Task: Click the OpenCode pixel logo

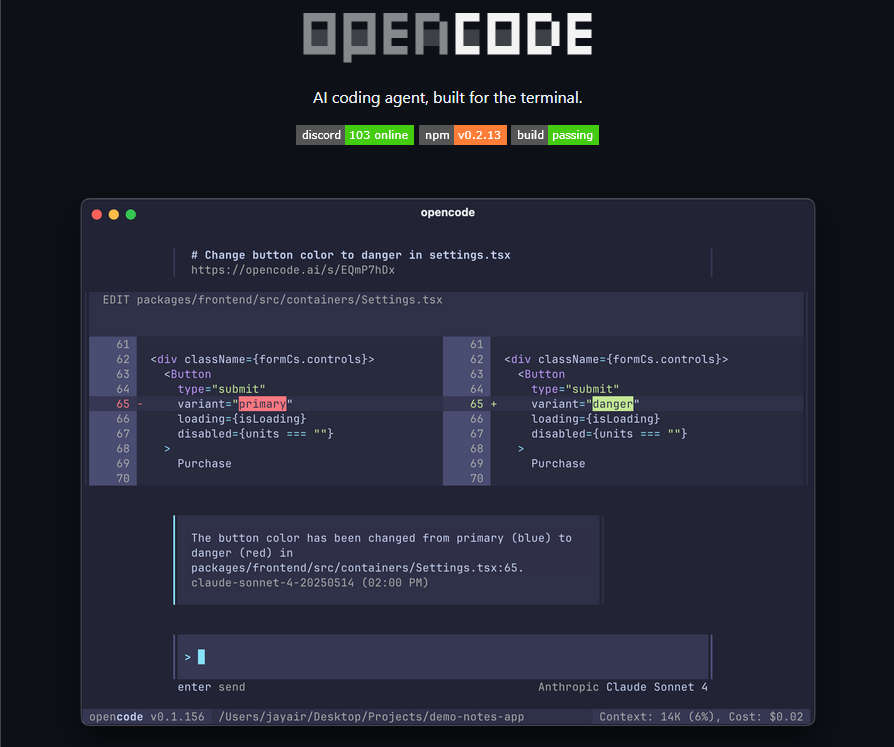Action: [x=448, y=36]
